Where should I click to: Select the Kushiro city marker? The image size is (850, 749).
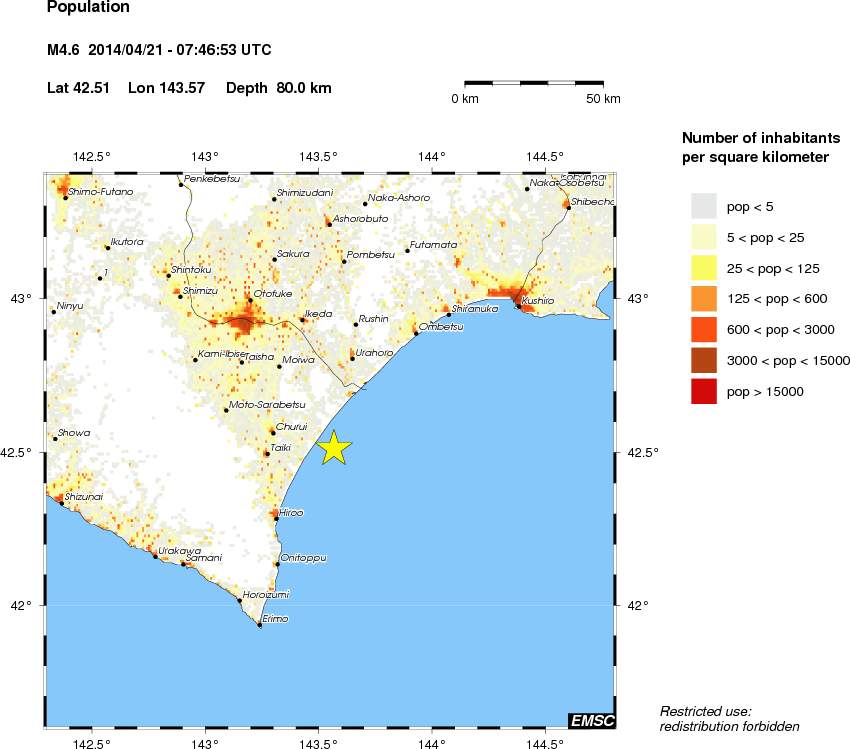(517, 306)
